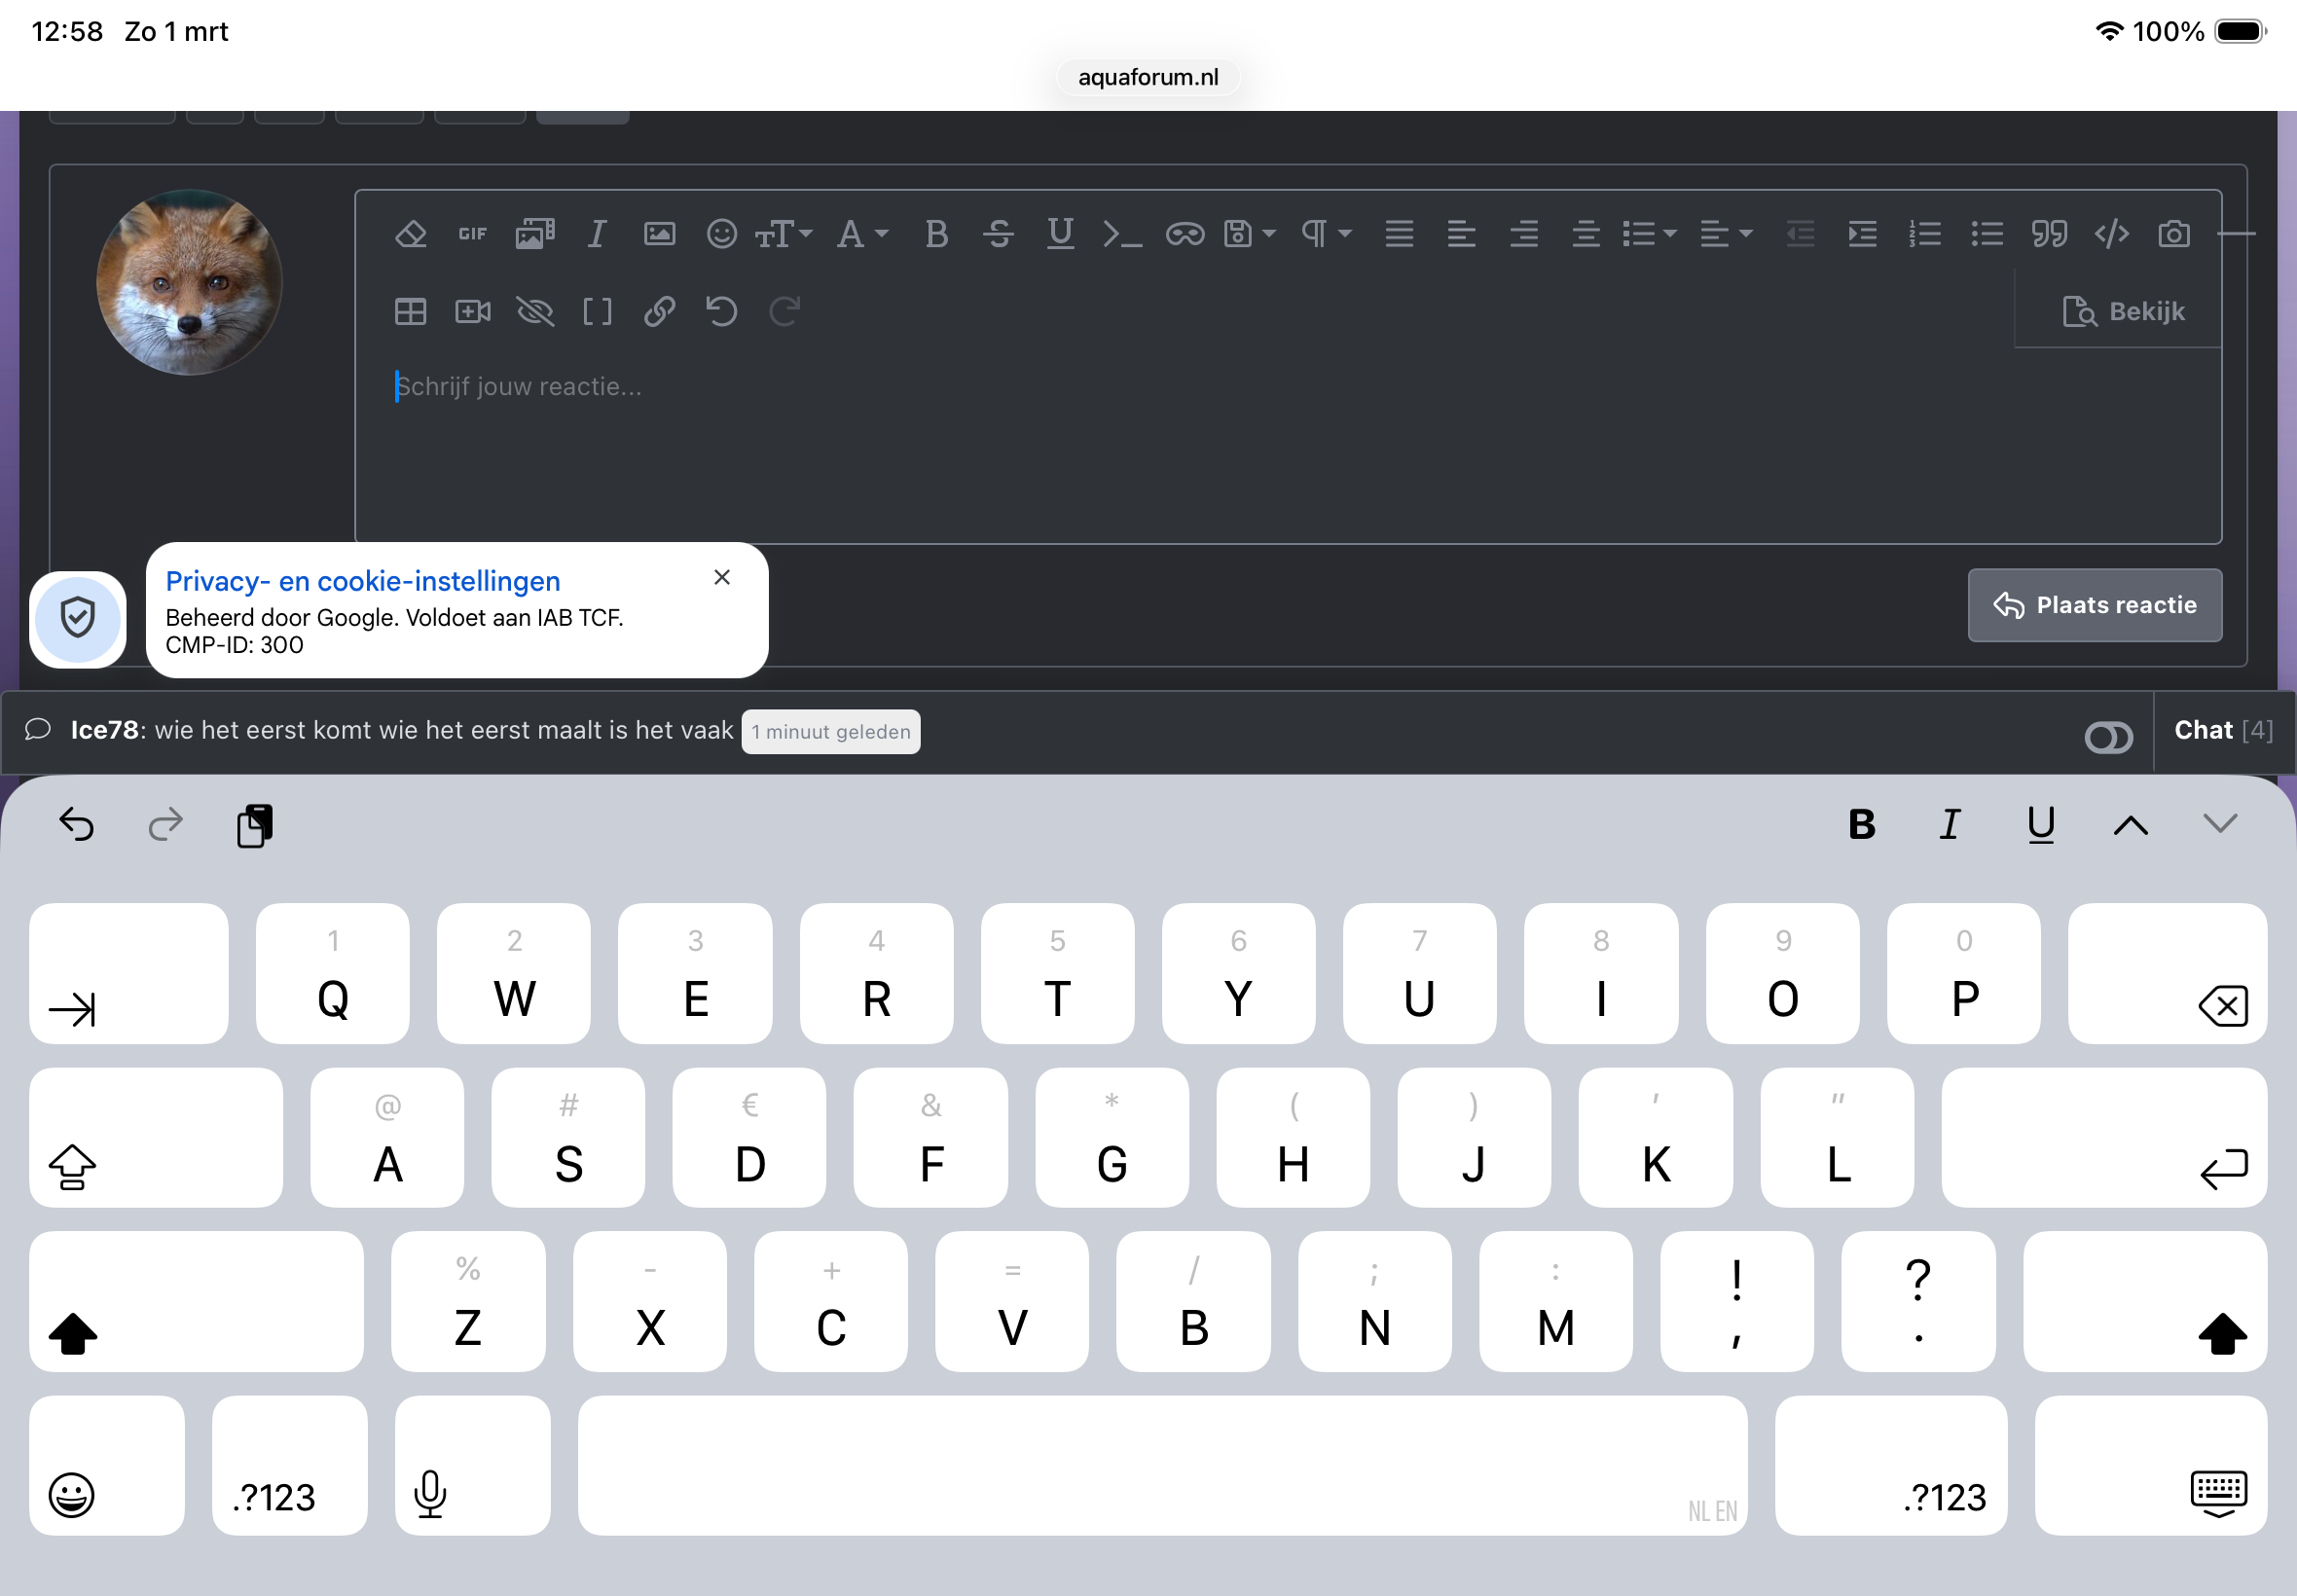
Task: Open the GIF picker in the editor
Action: point(473,234)
